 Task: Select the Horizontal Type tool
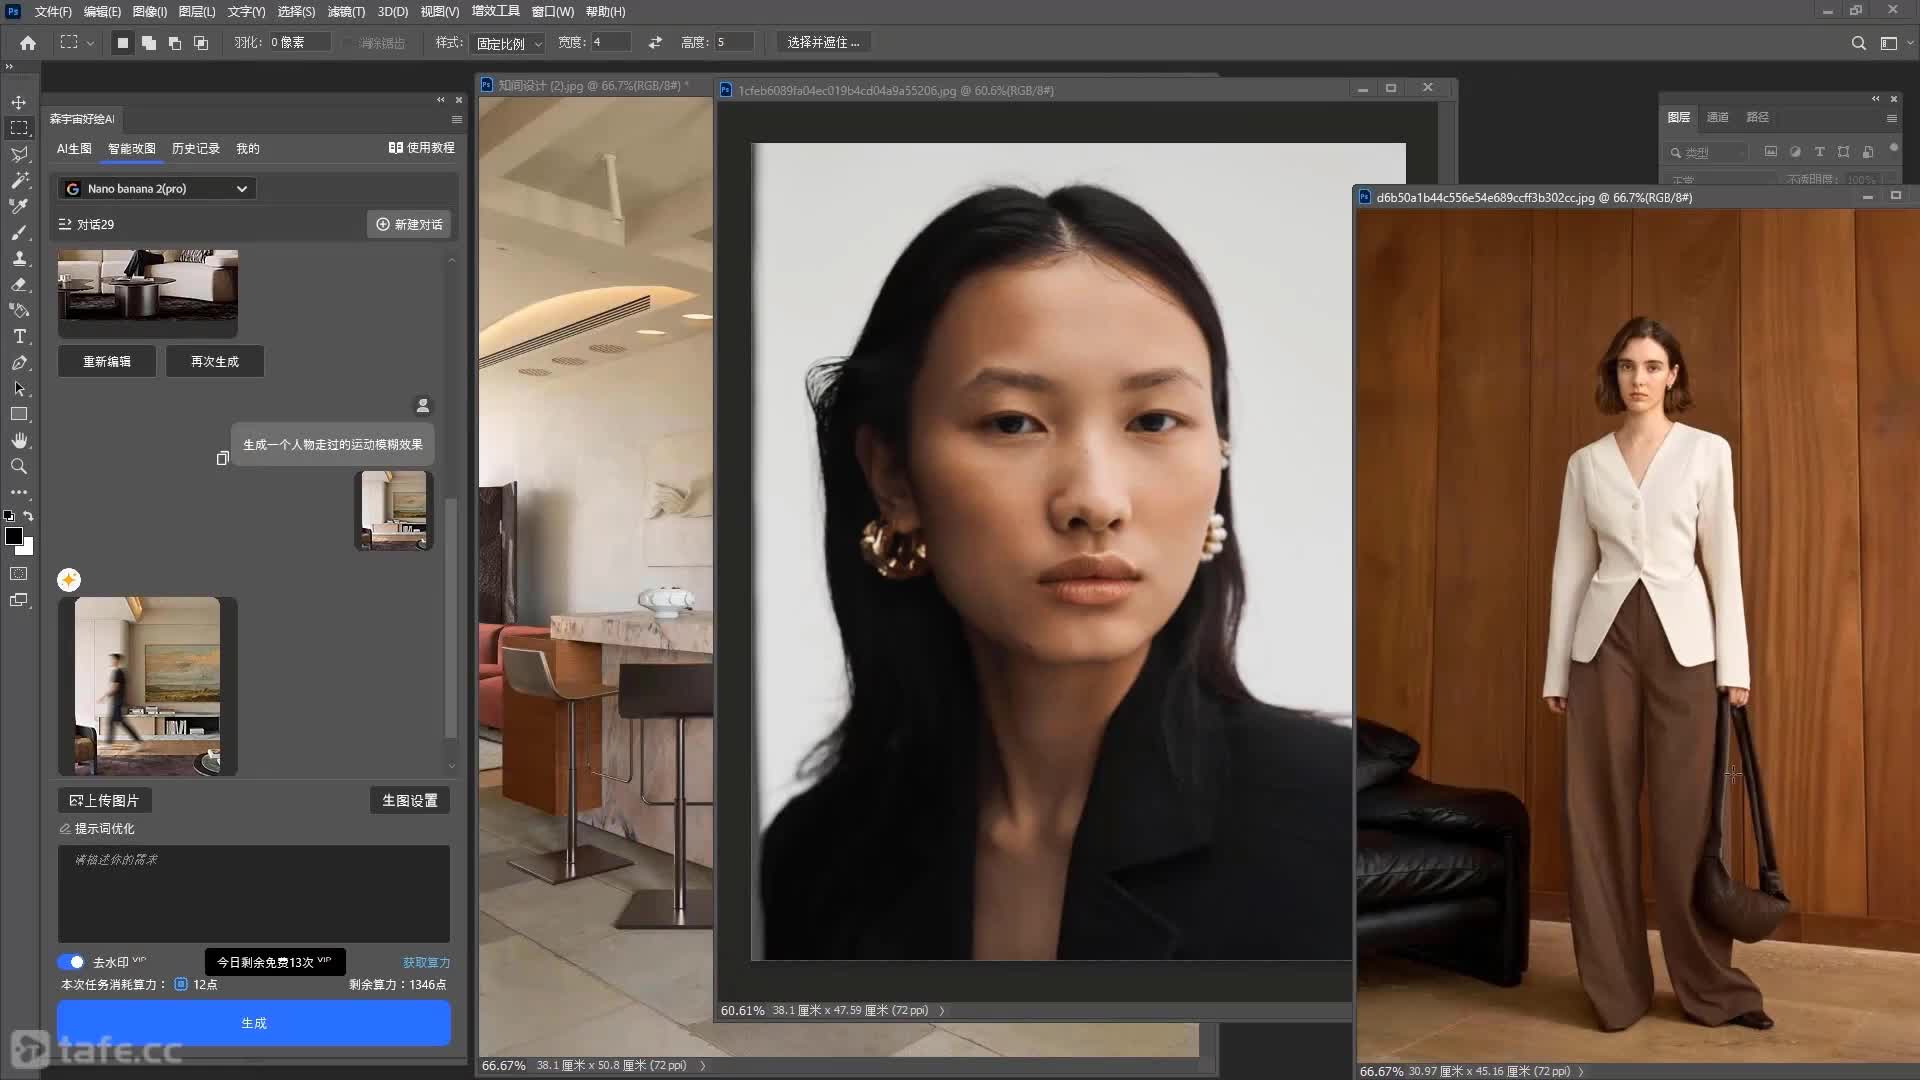19,336
